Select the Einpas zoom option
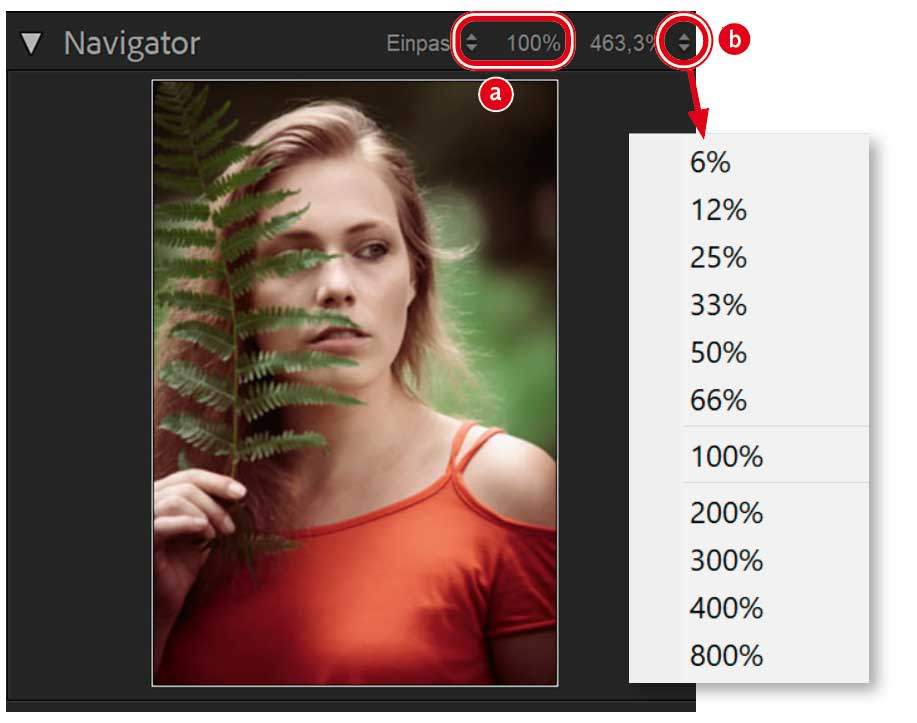Screen dimensions: 917x723 coord(418,43)
